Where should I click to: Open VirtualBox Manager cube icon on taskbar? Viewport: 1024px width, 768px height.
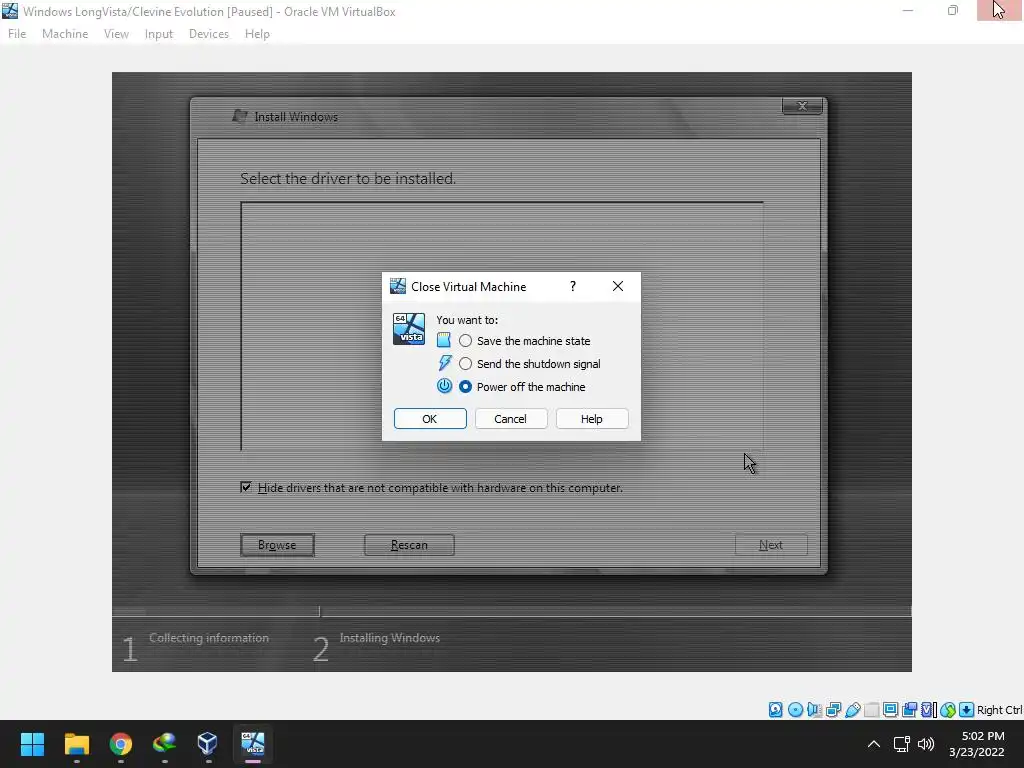tap(208, 744)
